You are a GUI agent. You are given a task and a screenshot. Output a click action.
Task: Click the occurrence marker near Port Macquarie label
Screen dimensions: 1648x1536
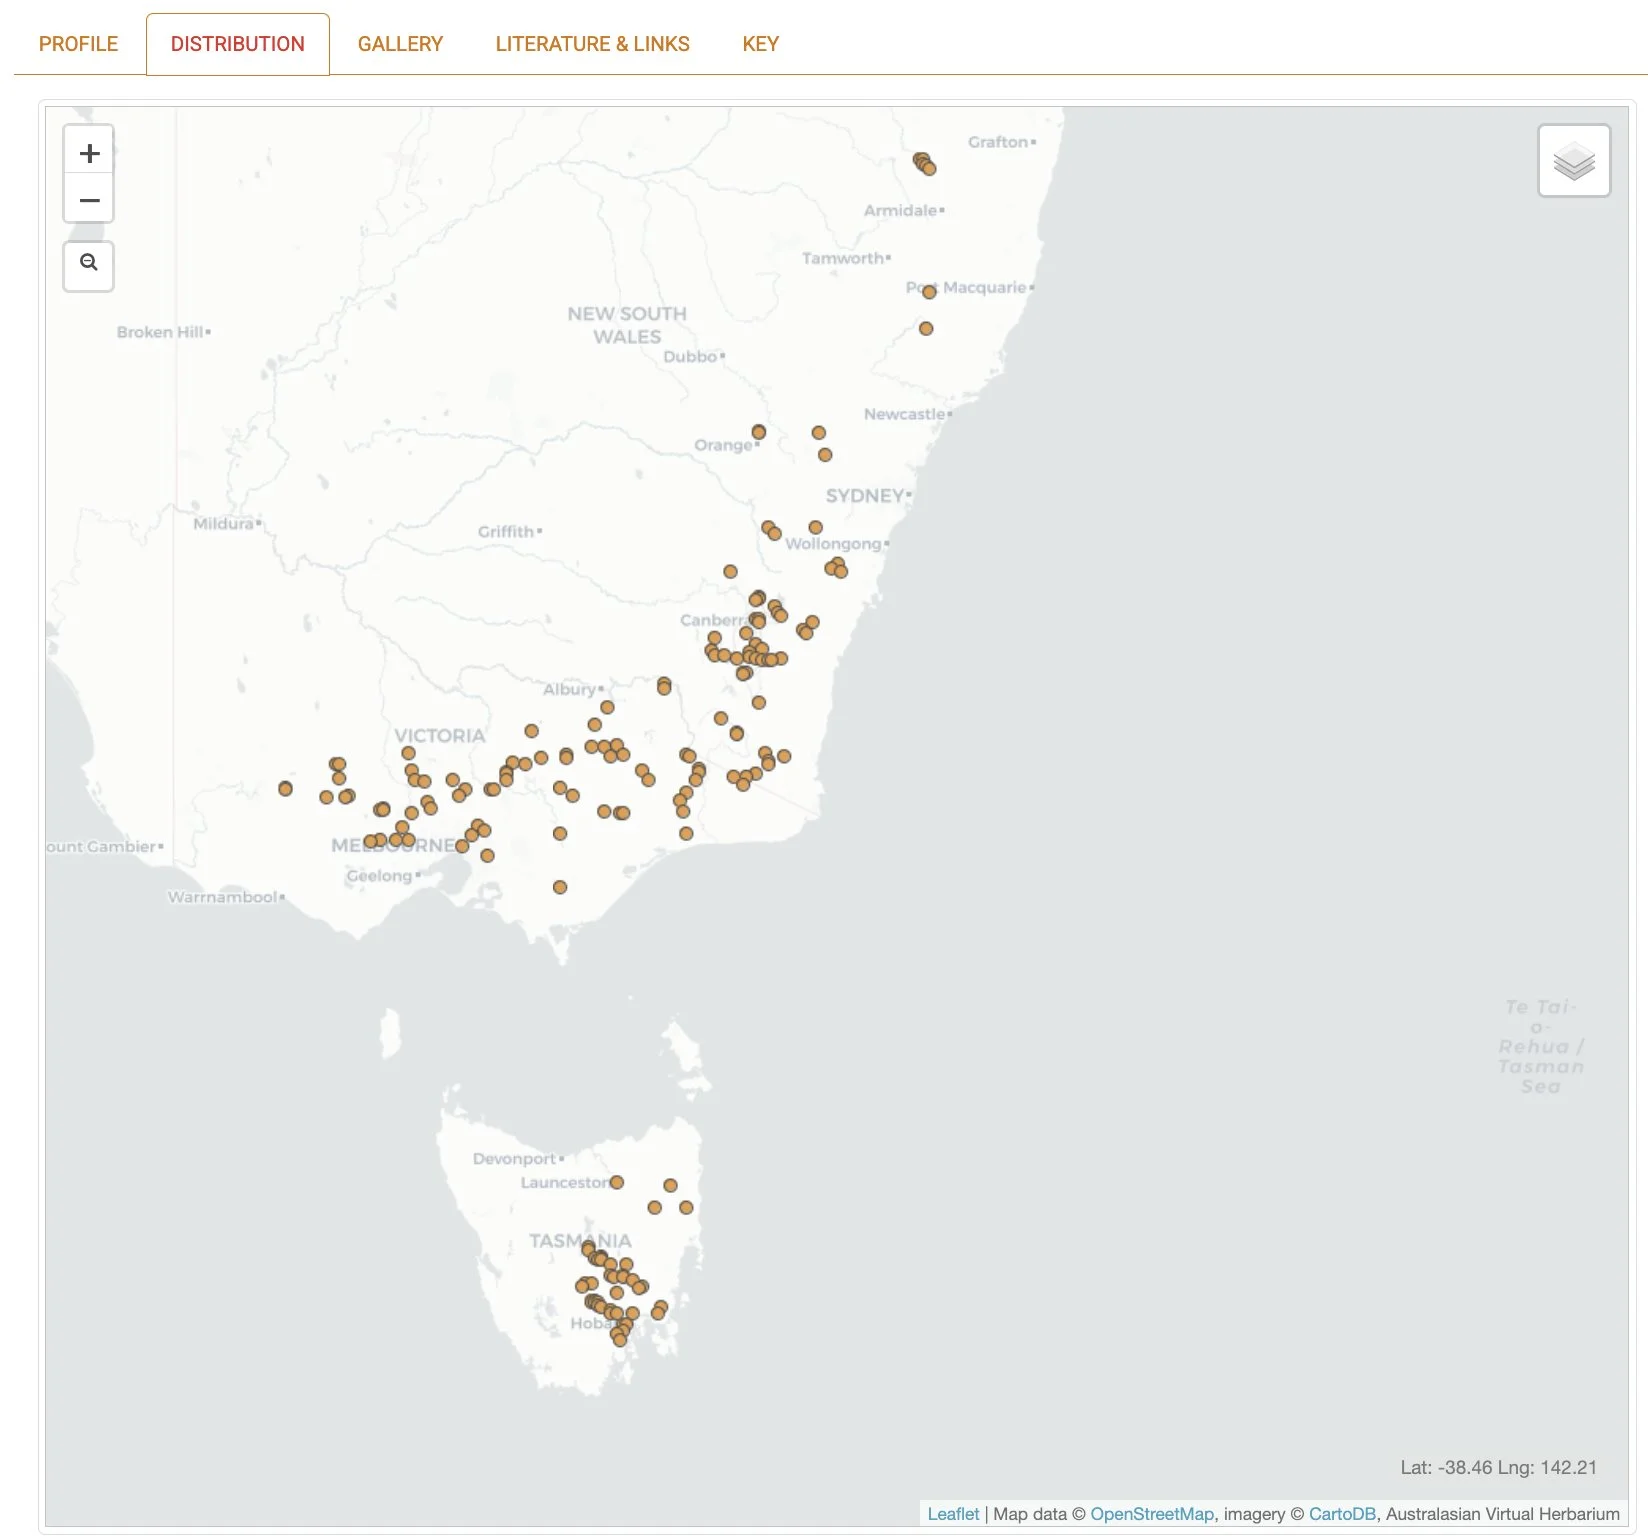tap(929, 292)
